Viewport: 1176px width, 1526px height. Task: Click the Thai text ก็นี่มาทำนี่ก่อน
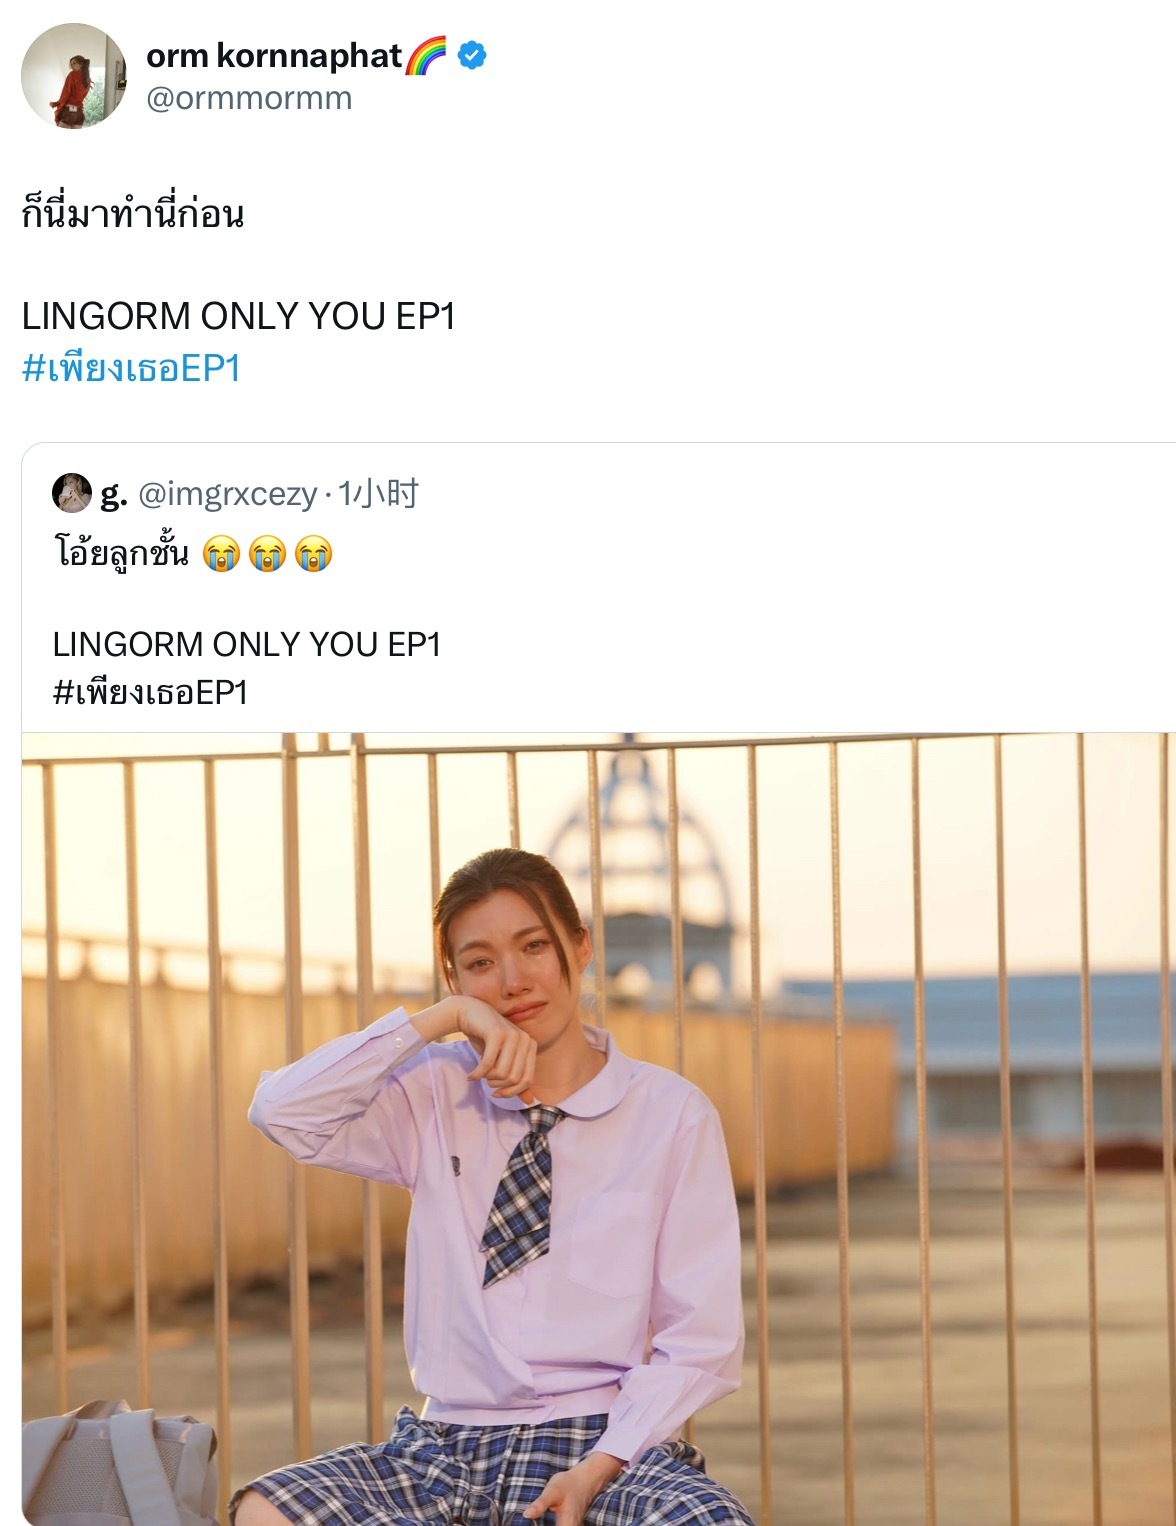[x=133, y=213]
